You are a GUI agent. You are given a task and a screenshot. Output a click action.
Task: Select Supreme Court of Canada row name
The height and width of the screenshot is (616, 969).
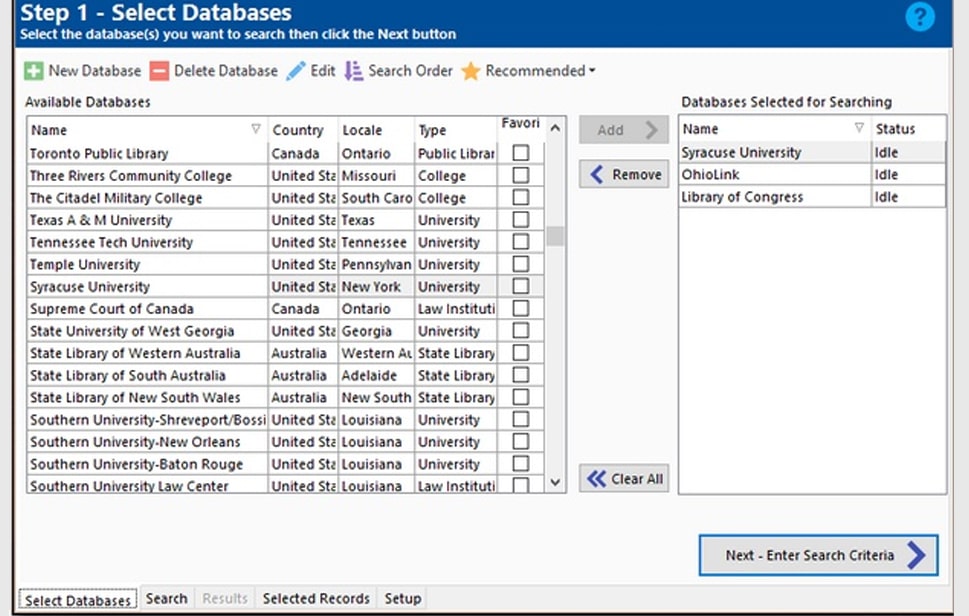(x=111, y=309)
